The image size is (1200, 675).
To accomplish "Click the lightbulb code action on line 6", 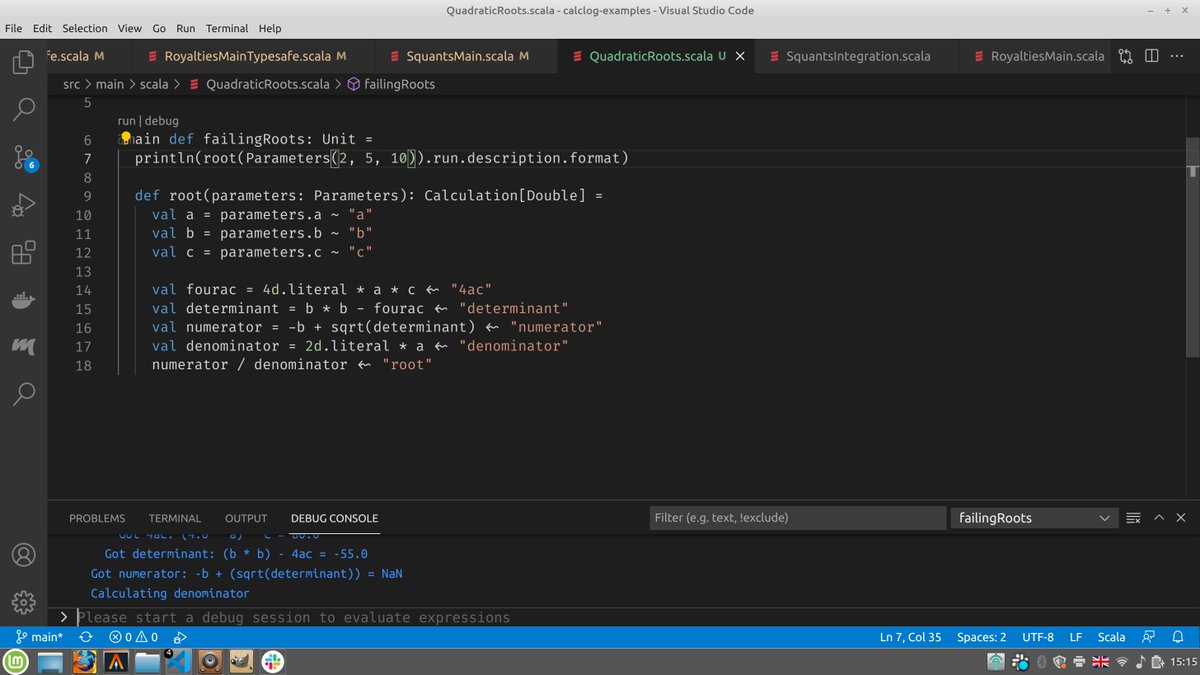I will [x=126, y=139].
